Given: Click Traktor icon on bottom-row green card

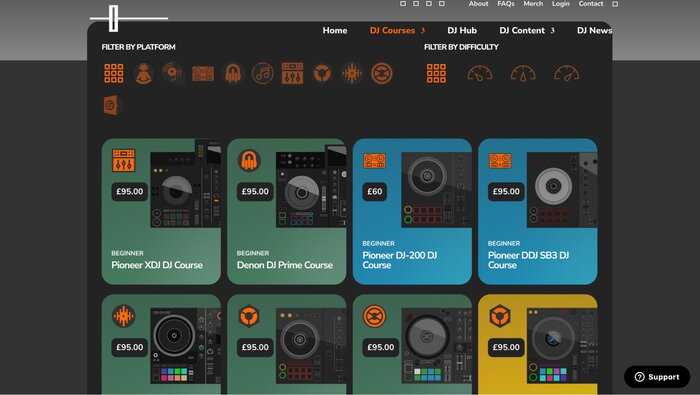Looking at the screenshot, I should pyautogui.click(x=375, y=316).
